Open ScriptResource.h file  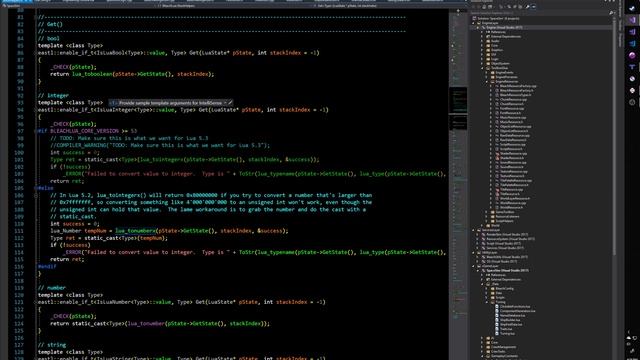pos(512,149)
